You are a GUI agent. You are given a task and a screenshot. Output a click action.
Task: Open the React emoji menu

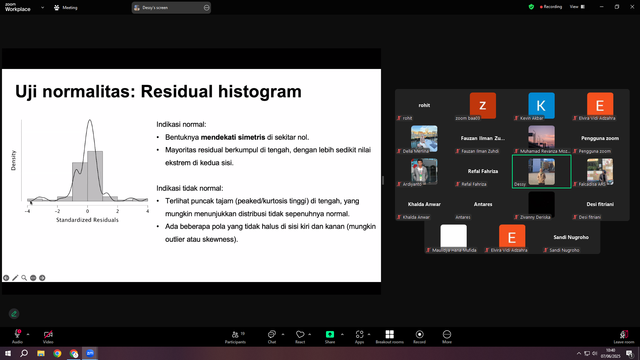click(x=300, y=337)
